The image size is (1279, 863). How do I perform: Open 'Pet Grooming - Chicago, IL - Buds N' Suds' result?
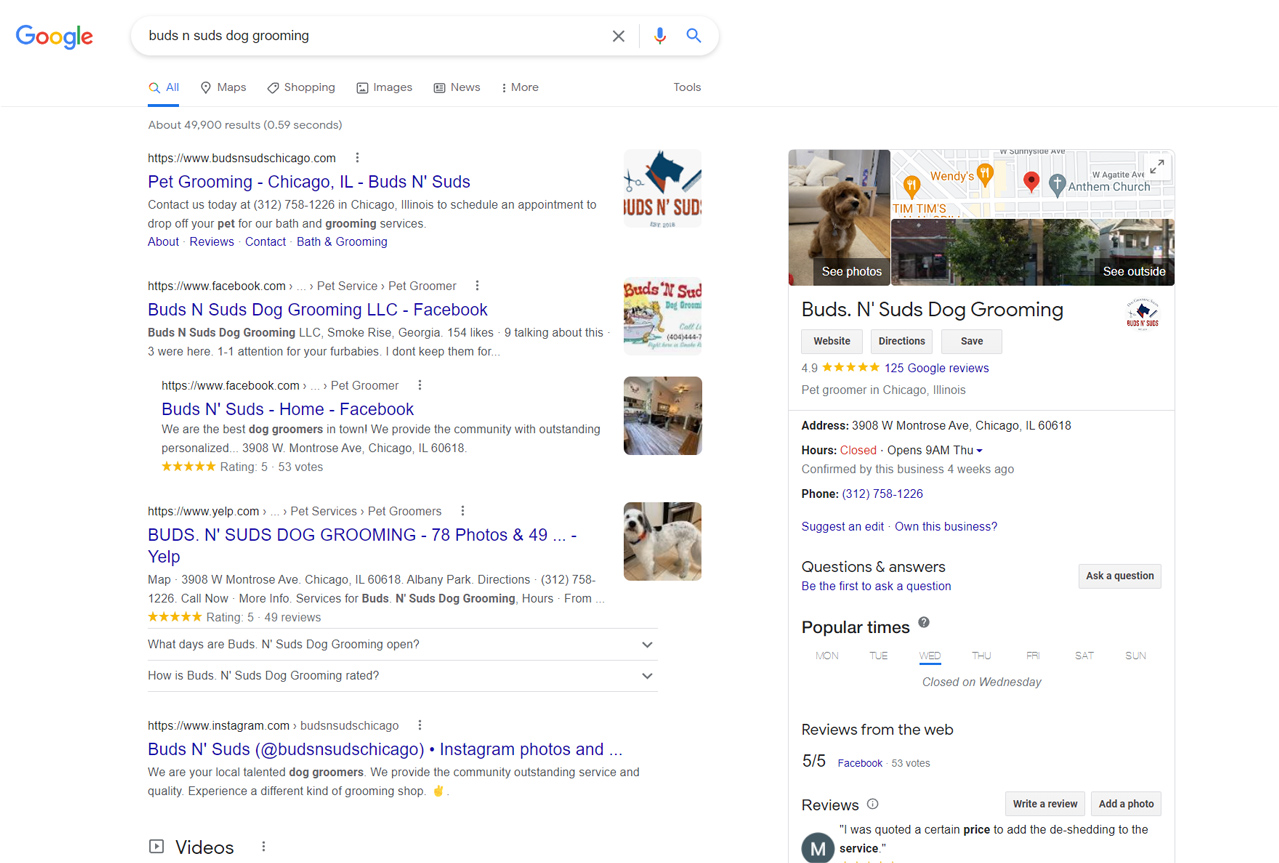click(x=309, y=182)
